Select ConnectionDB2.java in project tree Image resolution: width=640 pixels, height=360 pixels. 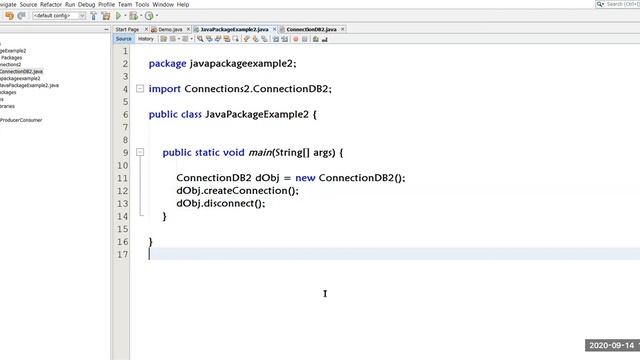21,71
